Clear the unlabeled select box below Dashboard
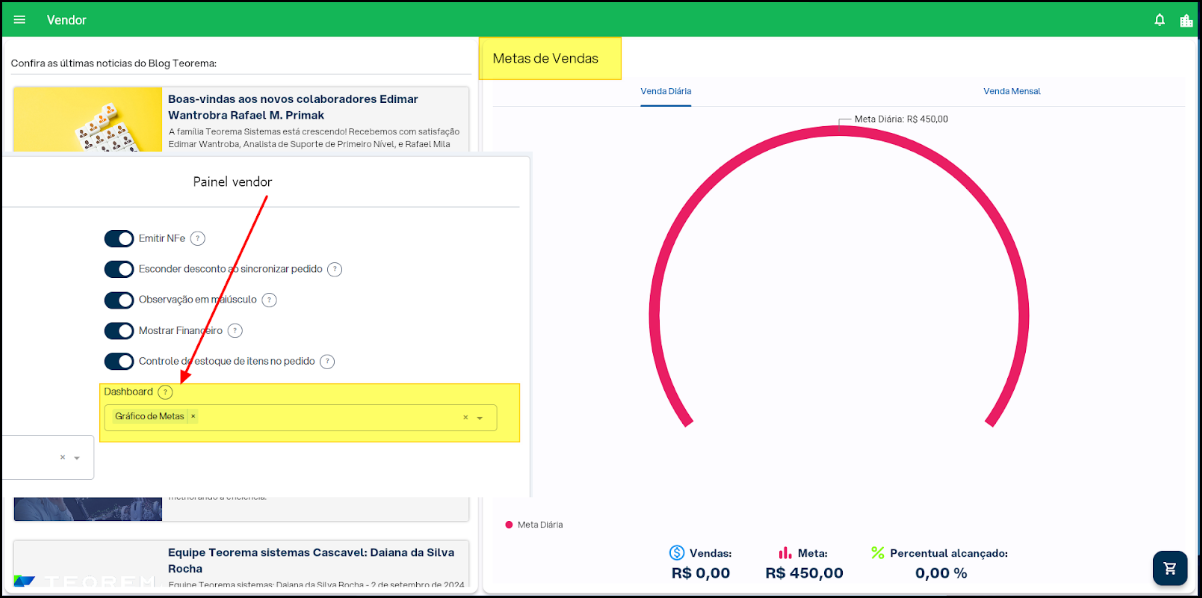Viewport: 1202px width, 598px height. click(62, 457)
